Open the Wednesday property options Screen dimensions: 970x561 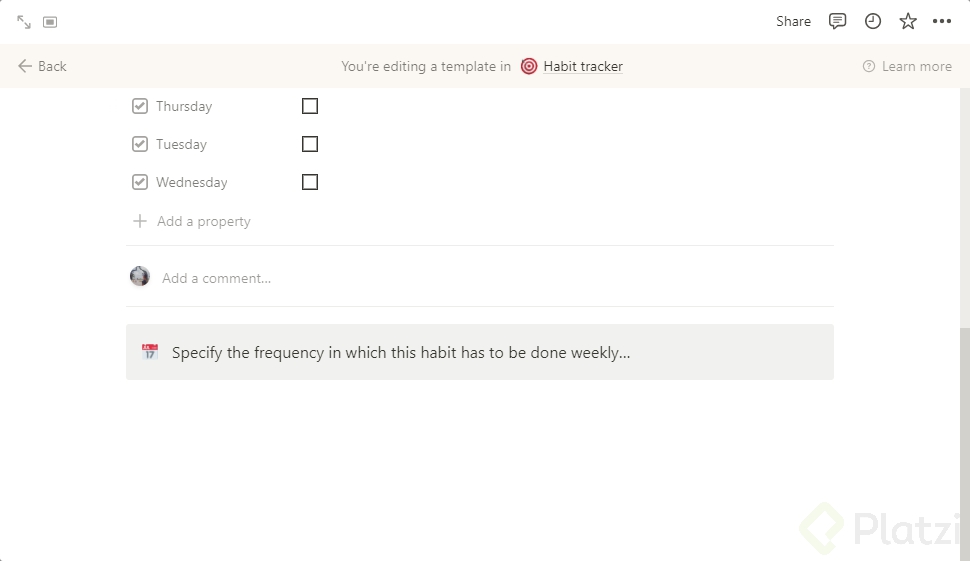[x=191, y=182]
